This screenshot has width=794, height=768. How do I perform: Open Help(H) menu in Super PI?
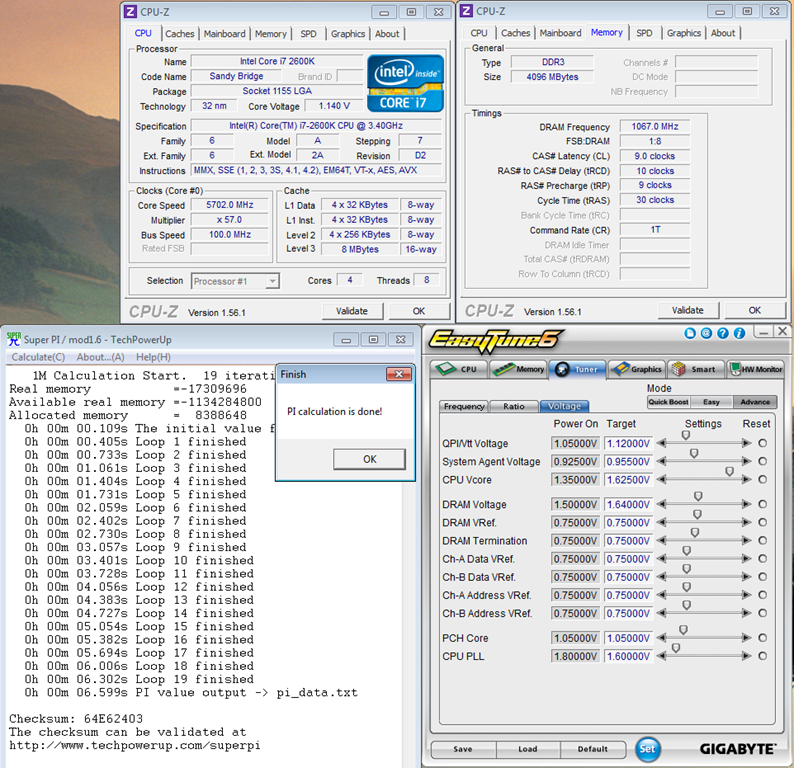[153, 357]
